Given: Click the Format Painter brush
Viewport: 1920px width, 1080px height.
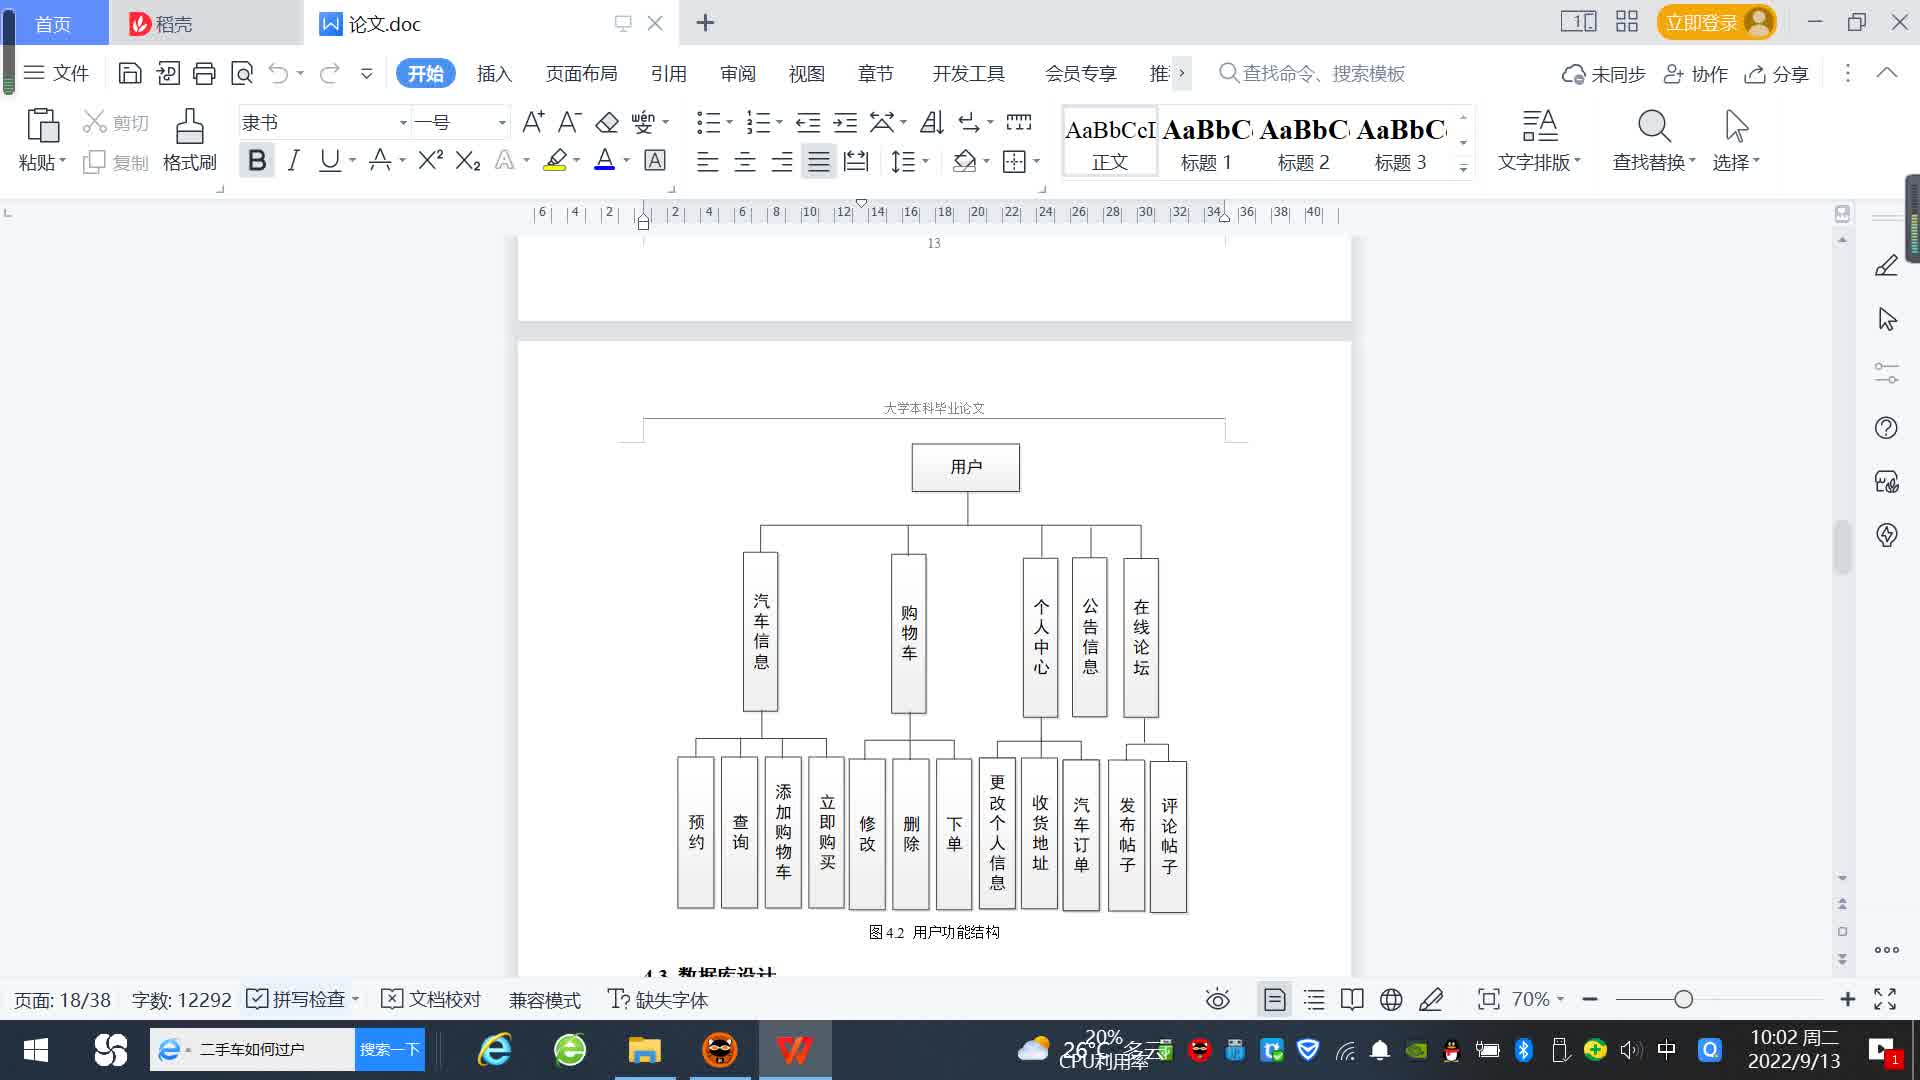Looking at the screenshot, I should click(x=189, y=140).
